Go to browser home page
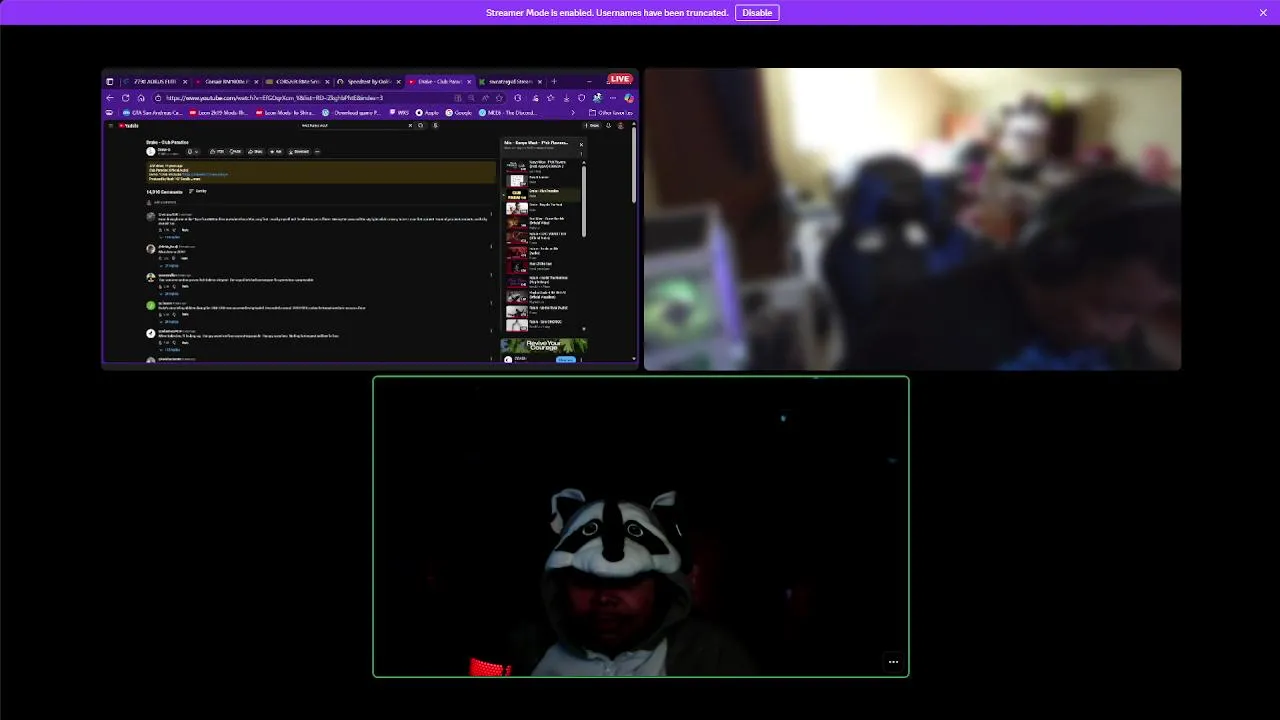 pos(141,98)
